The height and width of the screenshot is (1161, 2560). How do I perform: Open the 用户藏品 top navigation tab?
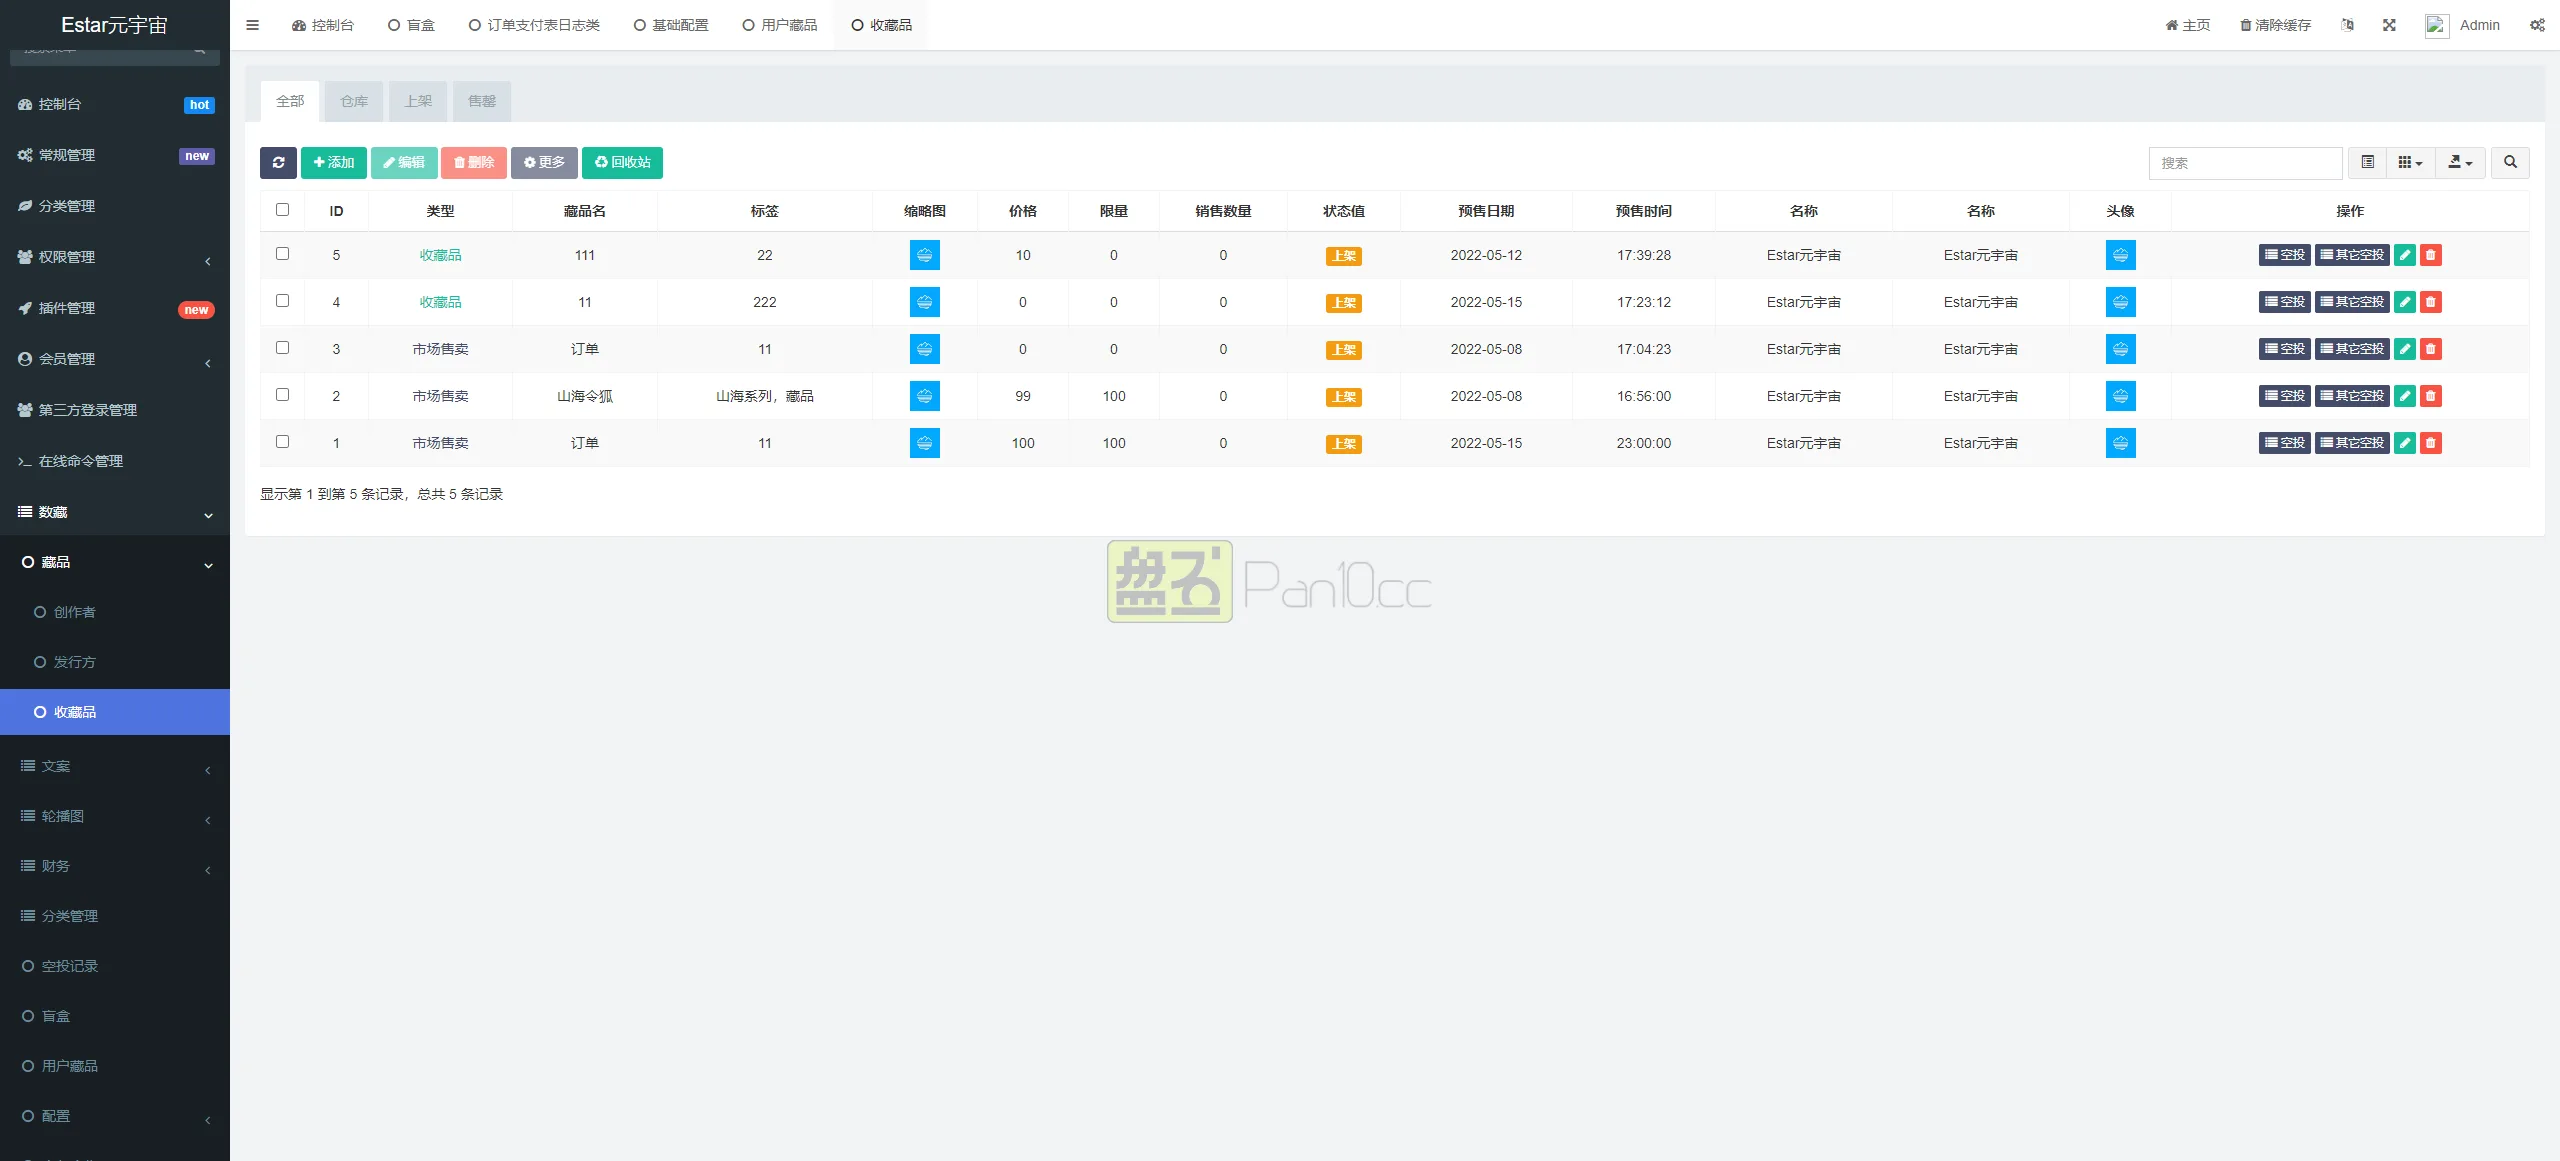click(780, 25)
